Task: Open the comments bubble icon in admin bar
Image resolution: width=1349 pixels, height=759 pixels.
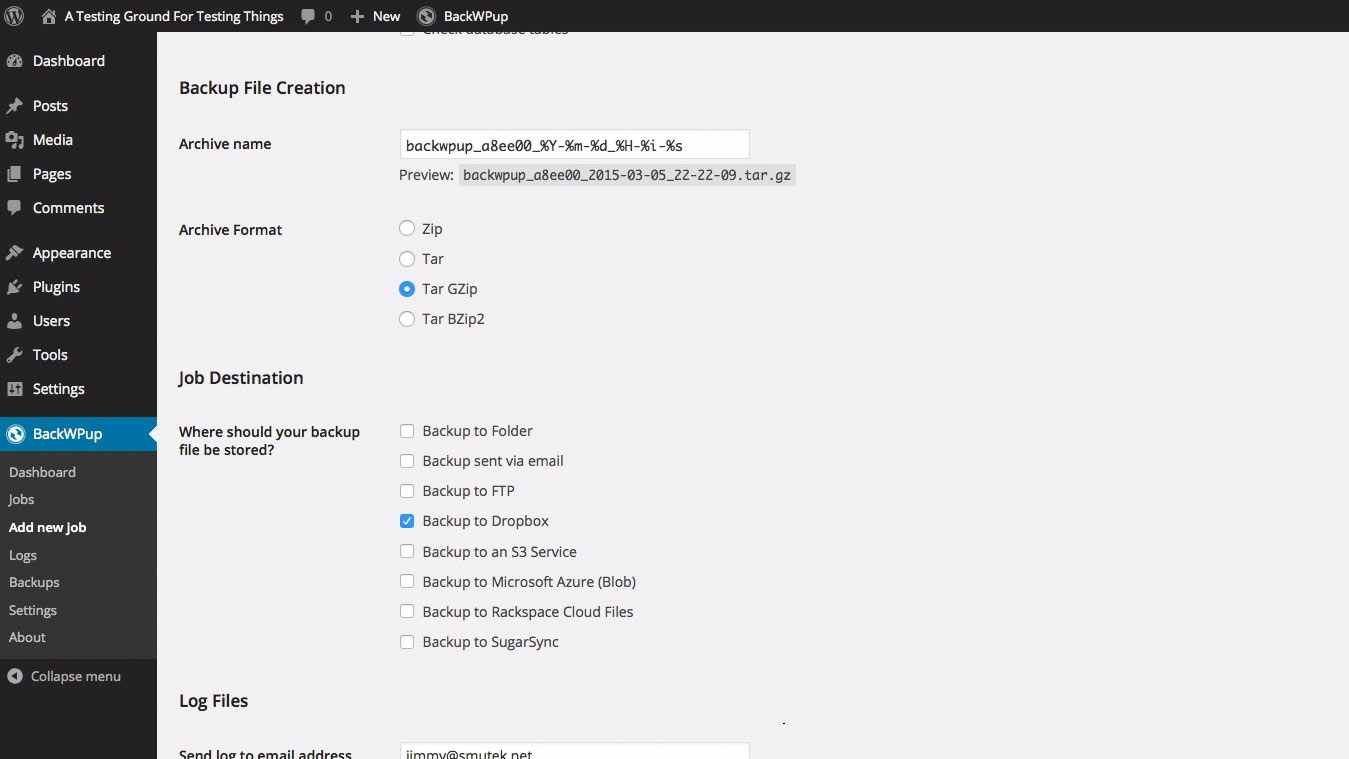Action: pyautogui.click(x=309, y=16)
